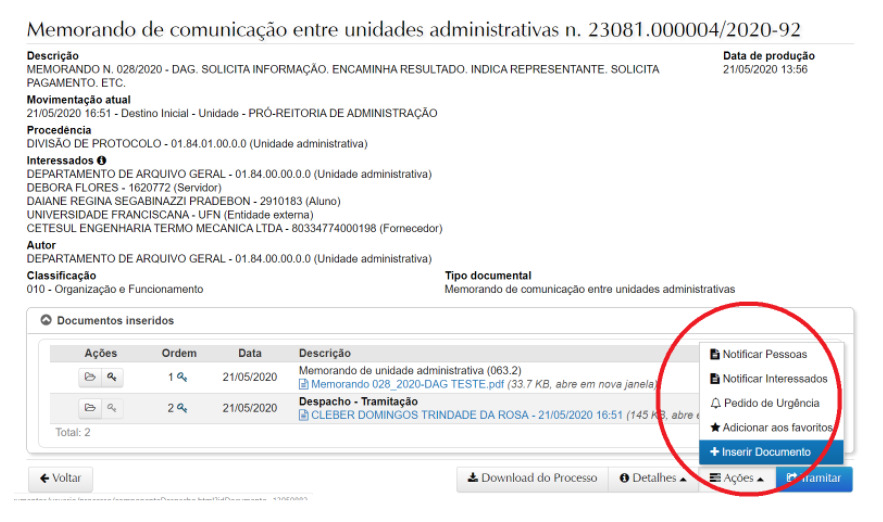
Task: Click the key icon button in row 2
Action: 112,408
